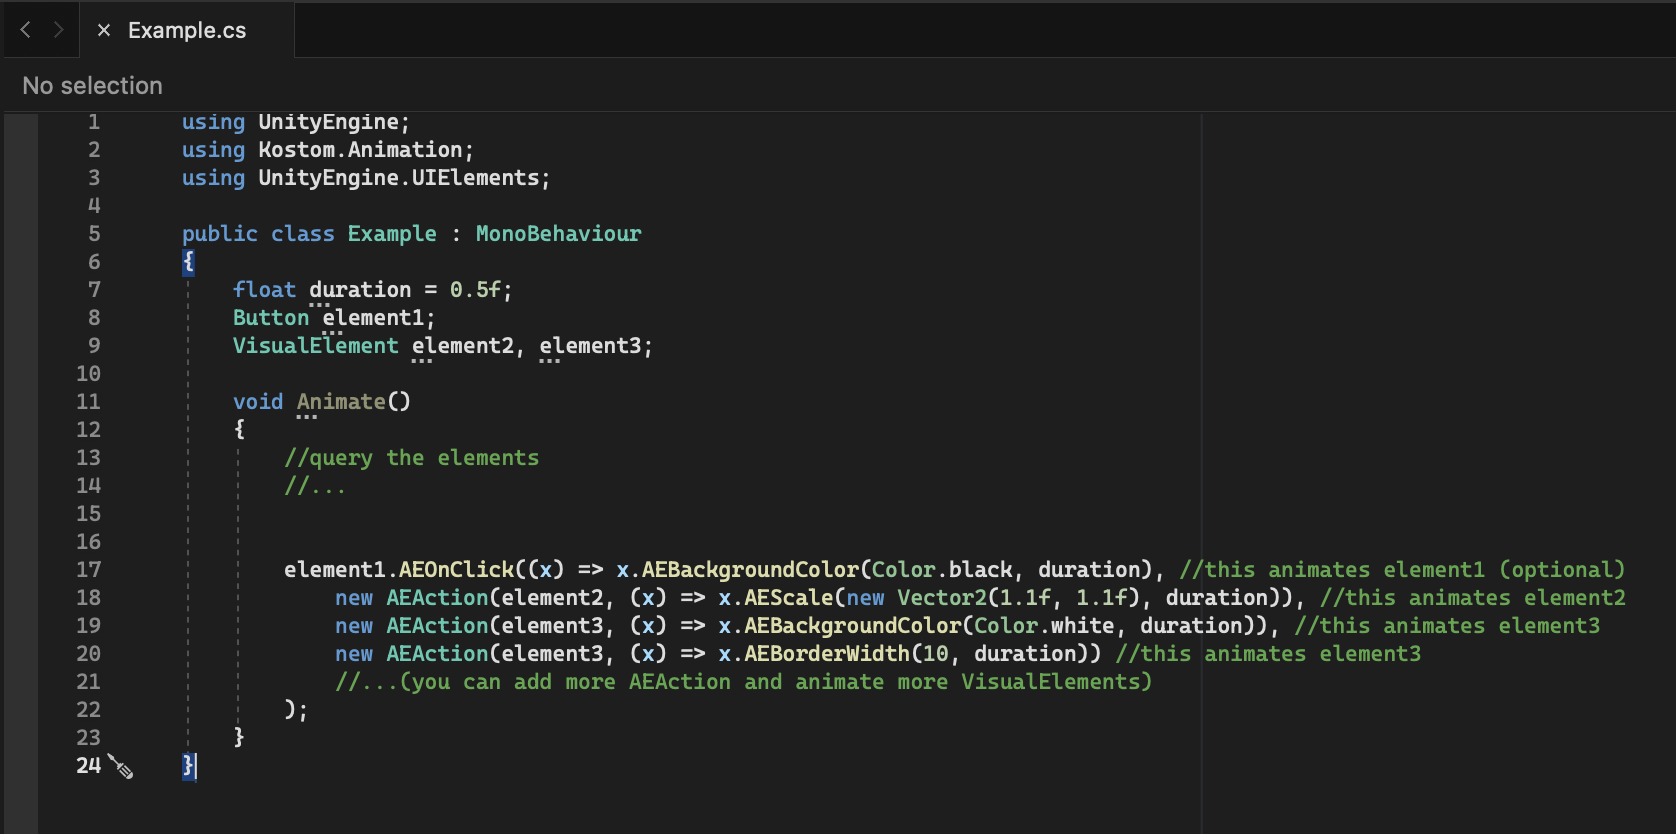The height and width of the screenshot is (834, 1676).
Task: Click the highlighted closing brace on line 24
Action: (188, 765)
